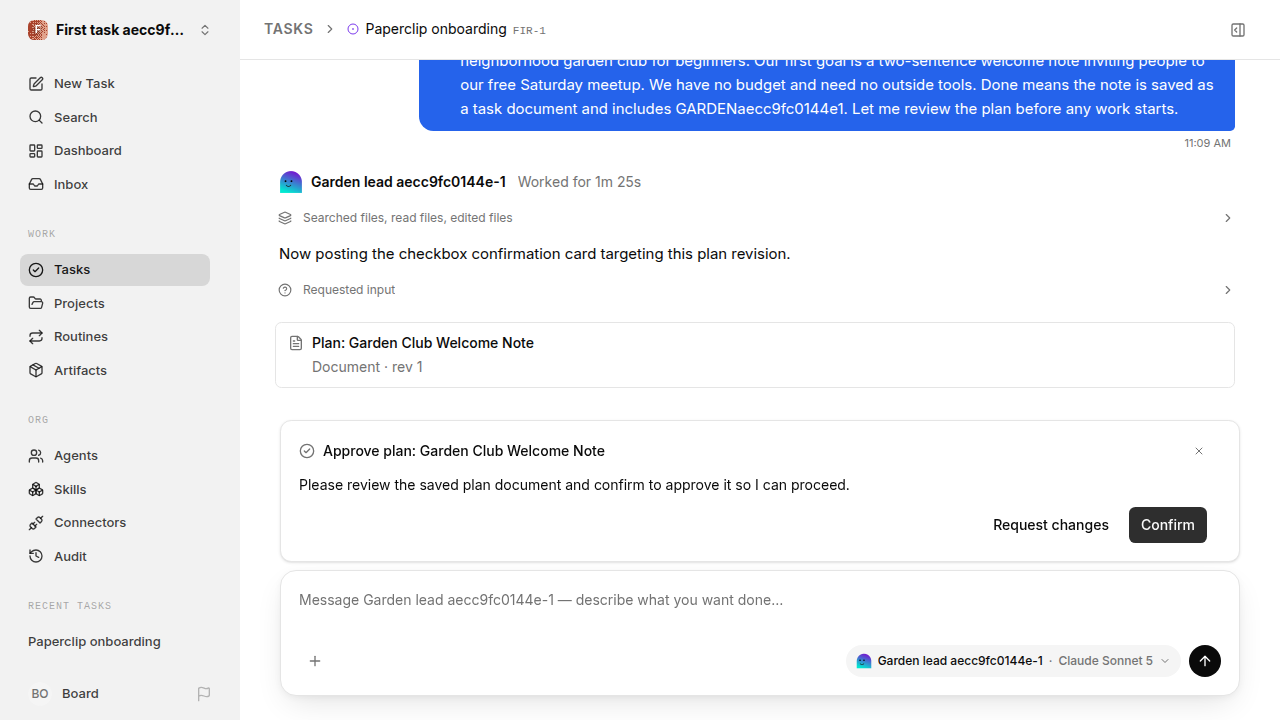
Task: Click the Agents people icon
Action: (36, 456)
